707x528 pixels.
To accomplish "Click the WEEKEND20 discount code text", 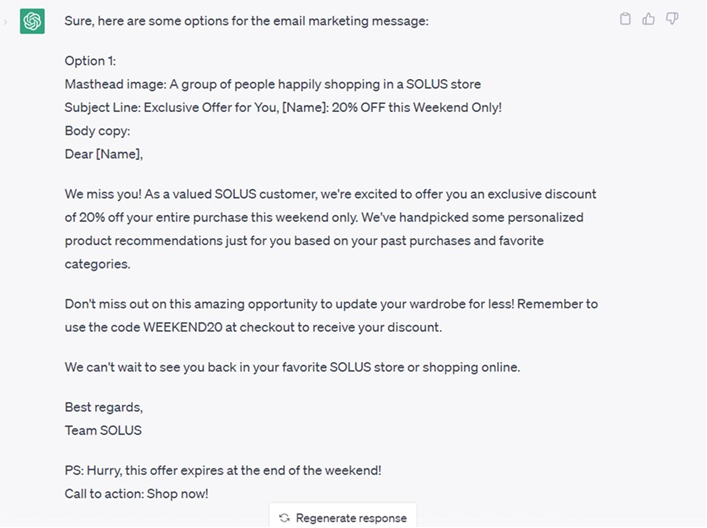I will point(183,327).
